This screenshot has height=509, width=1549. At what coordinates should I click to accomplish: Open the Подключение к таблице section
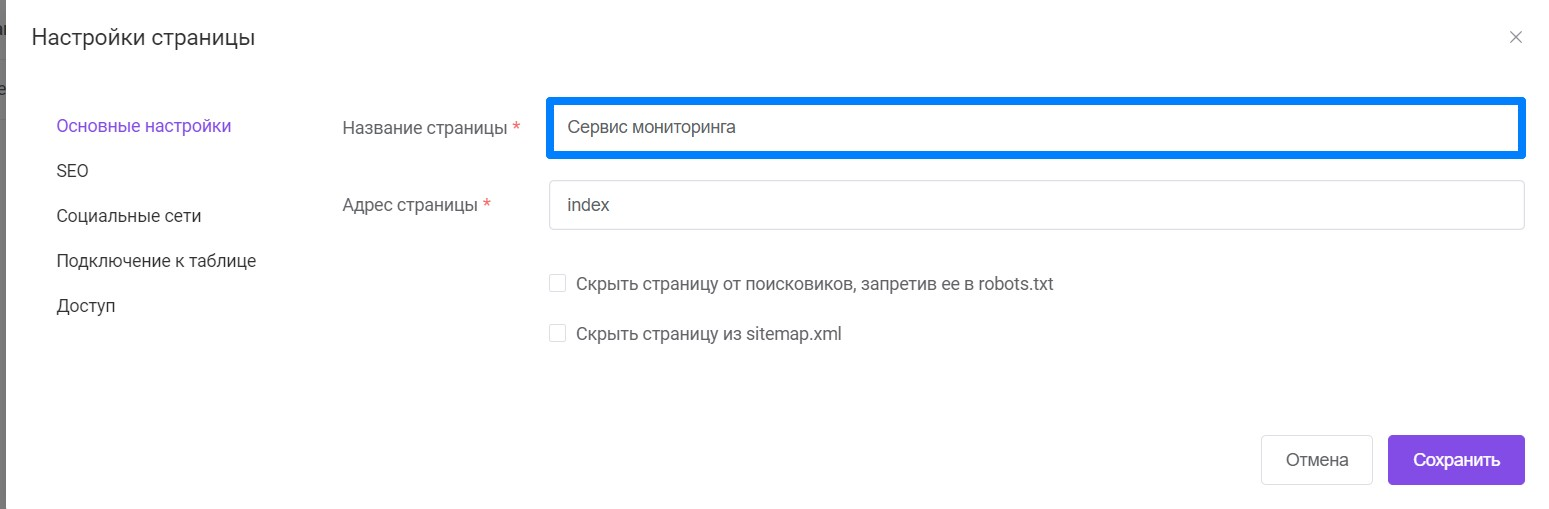156,261
